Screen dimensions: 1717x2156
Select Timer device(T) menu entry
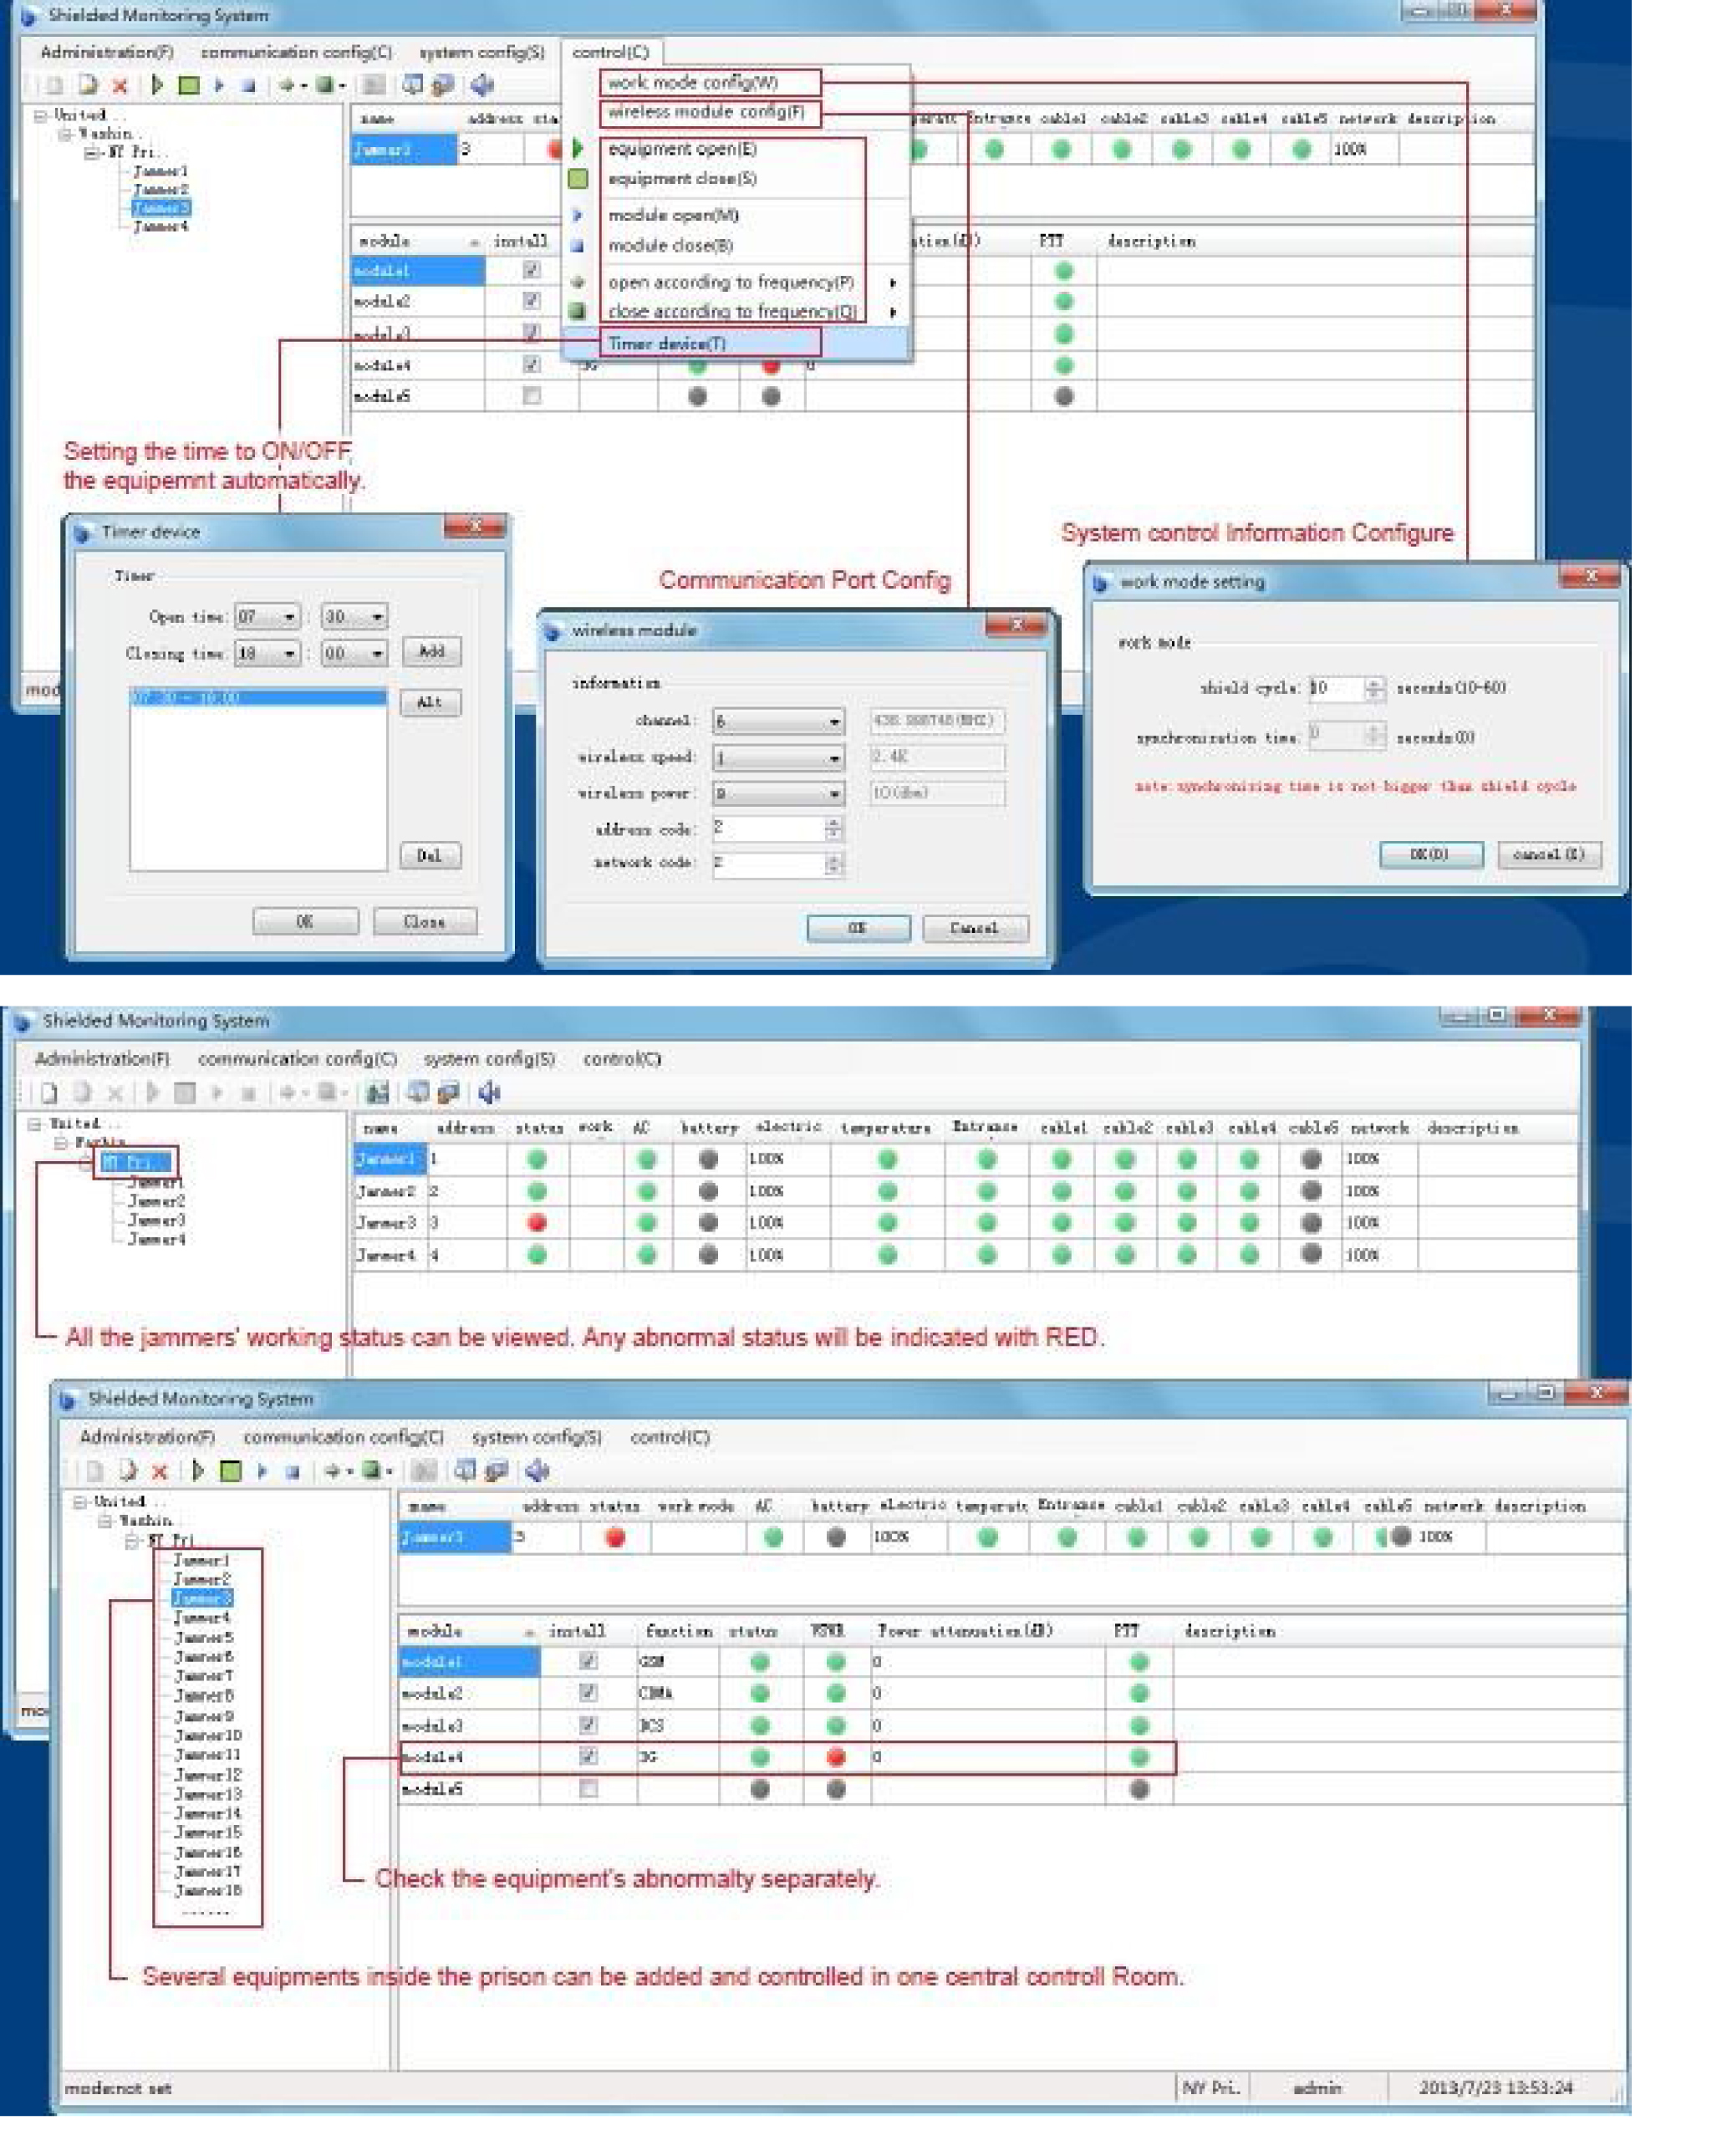click(x=668, y=344)
